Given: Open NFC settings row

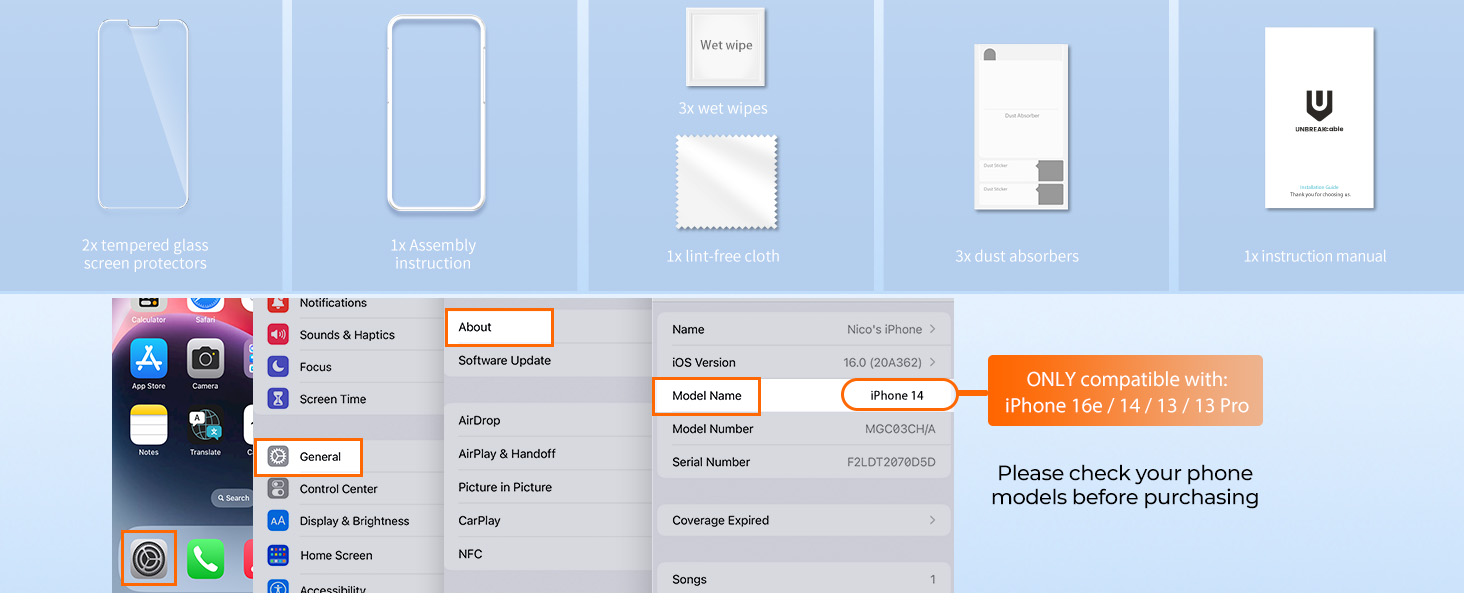Looking at the screenshot, I should coord(547,554).
